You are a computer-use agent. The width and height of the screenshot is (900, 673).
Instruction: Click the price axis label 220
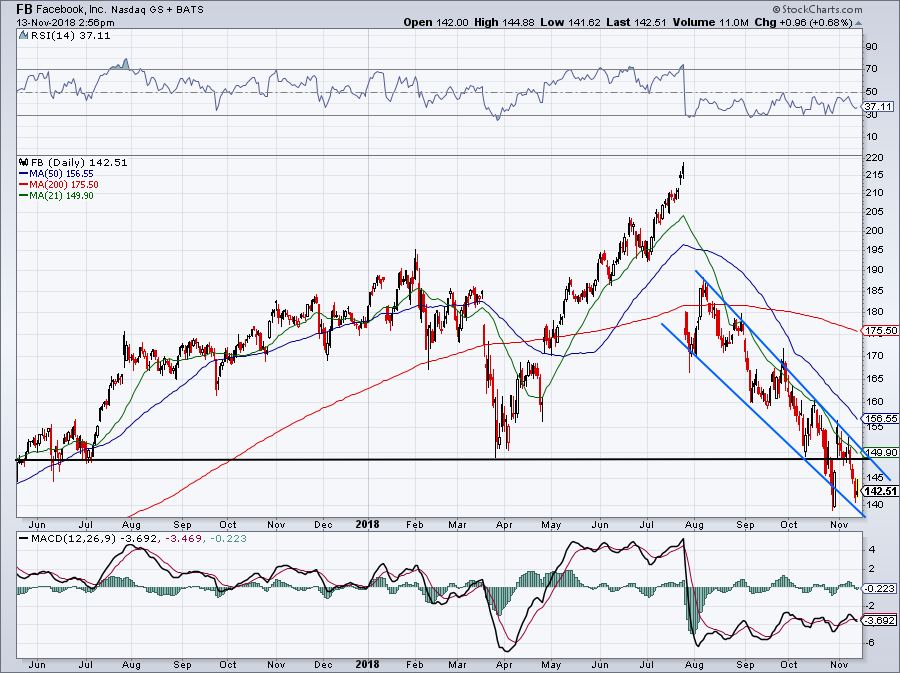pos(875,157)
